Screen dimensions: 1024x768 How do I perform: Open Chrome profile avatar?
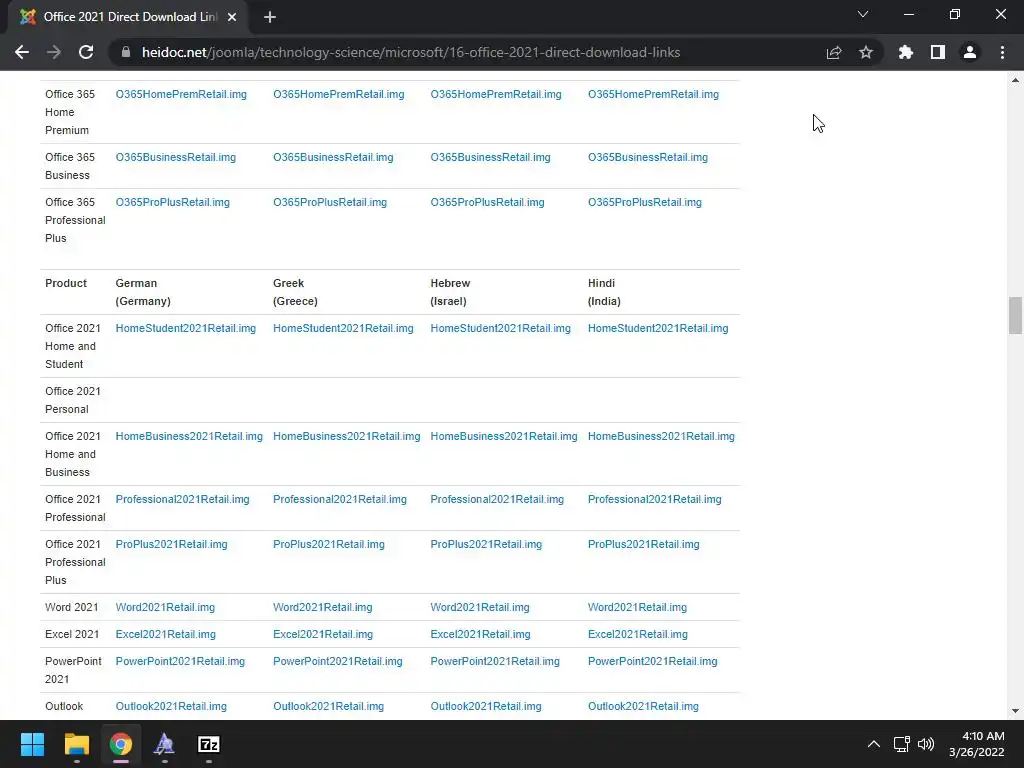point(970,52)
